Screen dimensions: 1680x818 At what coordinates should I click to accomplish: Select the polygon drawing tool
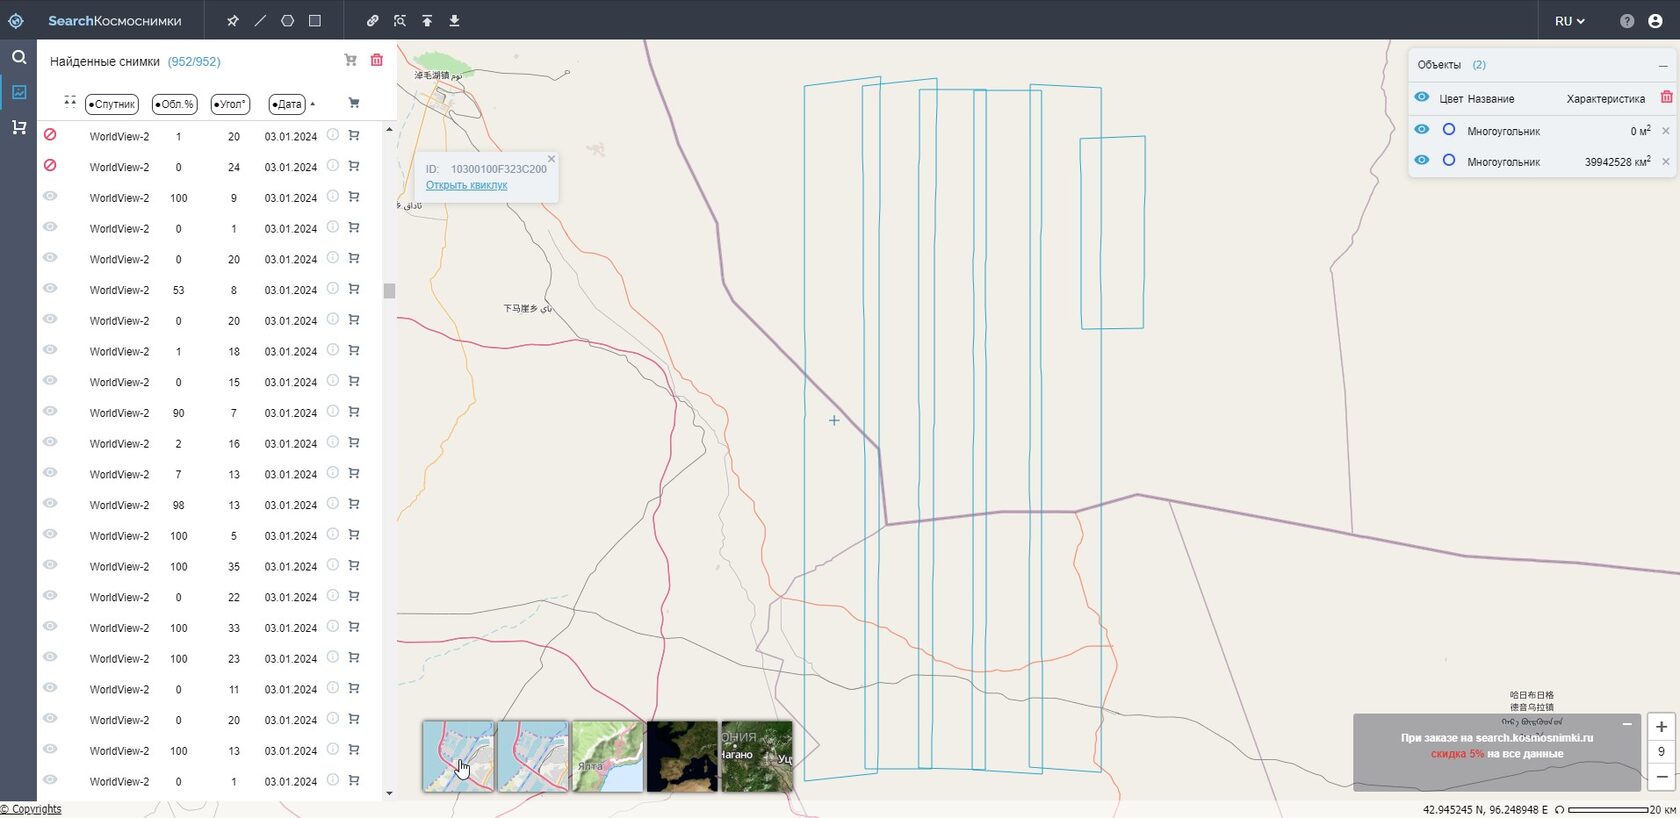coord(287,20)
